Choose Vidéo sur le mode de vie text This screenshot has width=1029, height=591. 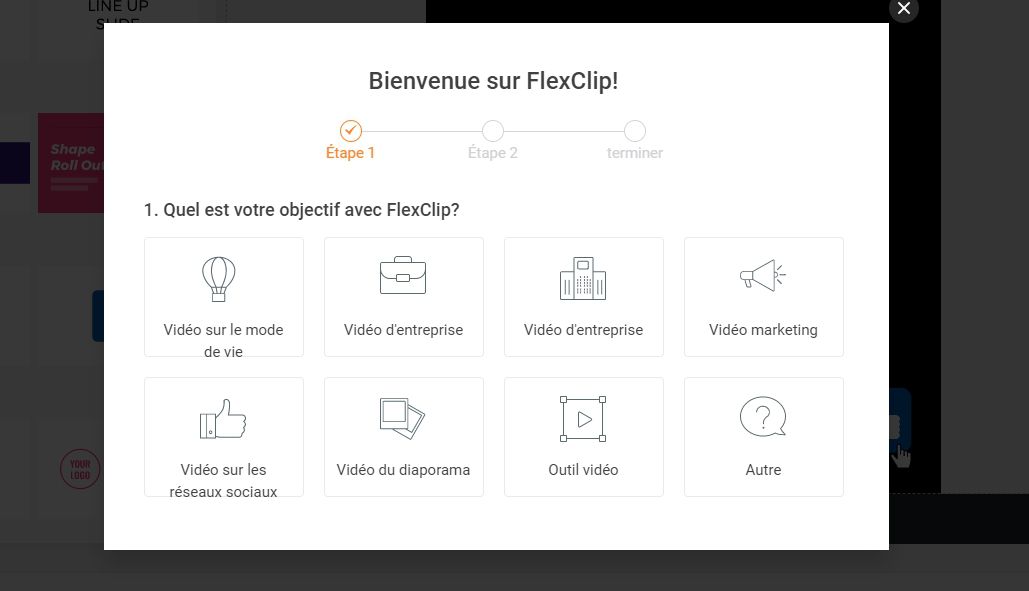point(223,340)
